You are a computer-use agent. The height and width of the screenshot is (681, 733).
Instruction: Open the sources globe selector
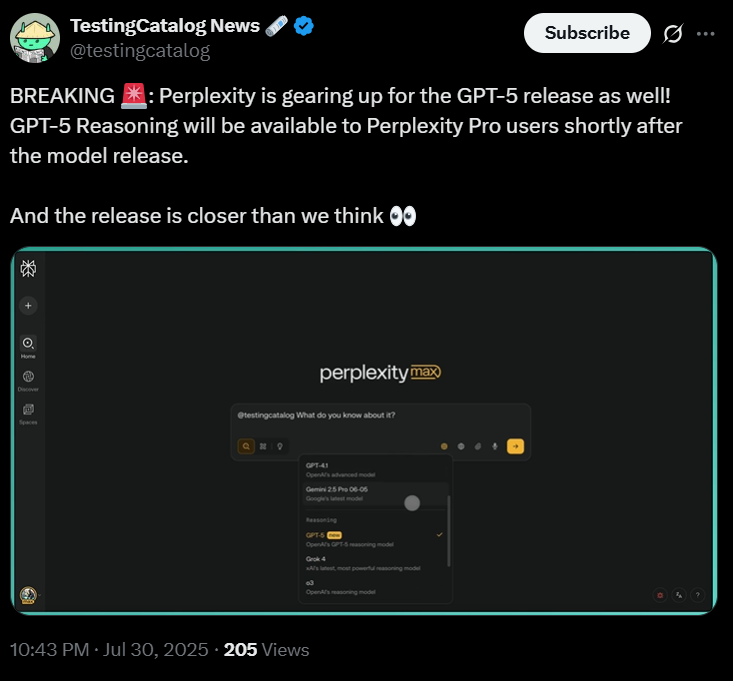pos(461,447)
